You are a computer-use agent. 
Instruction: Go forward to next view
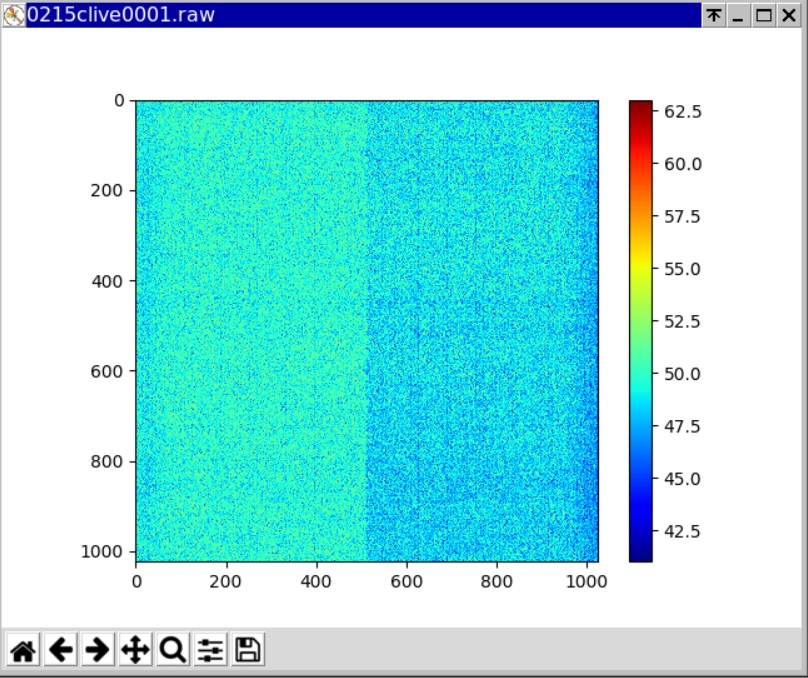tap(98, 650)
